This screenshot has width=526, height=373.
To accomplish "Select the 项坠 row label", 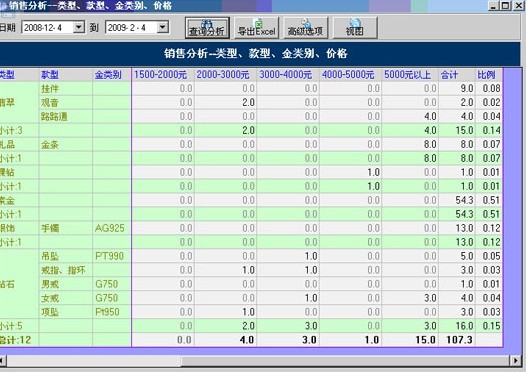I will (50, 312).
